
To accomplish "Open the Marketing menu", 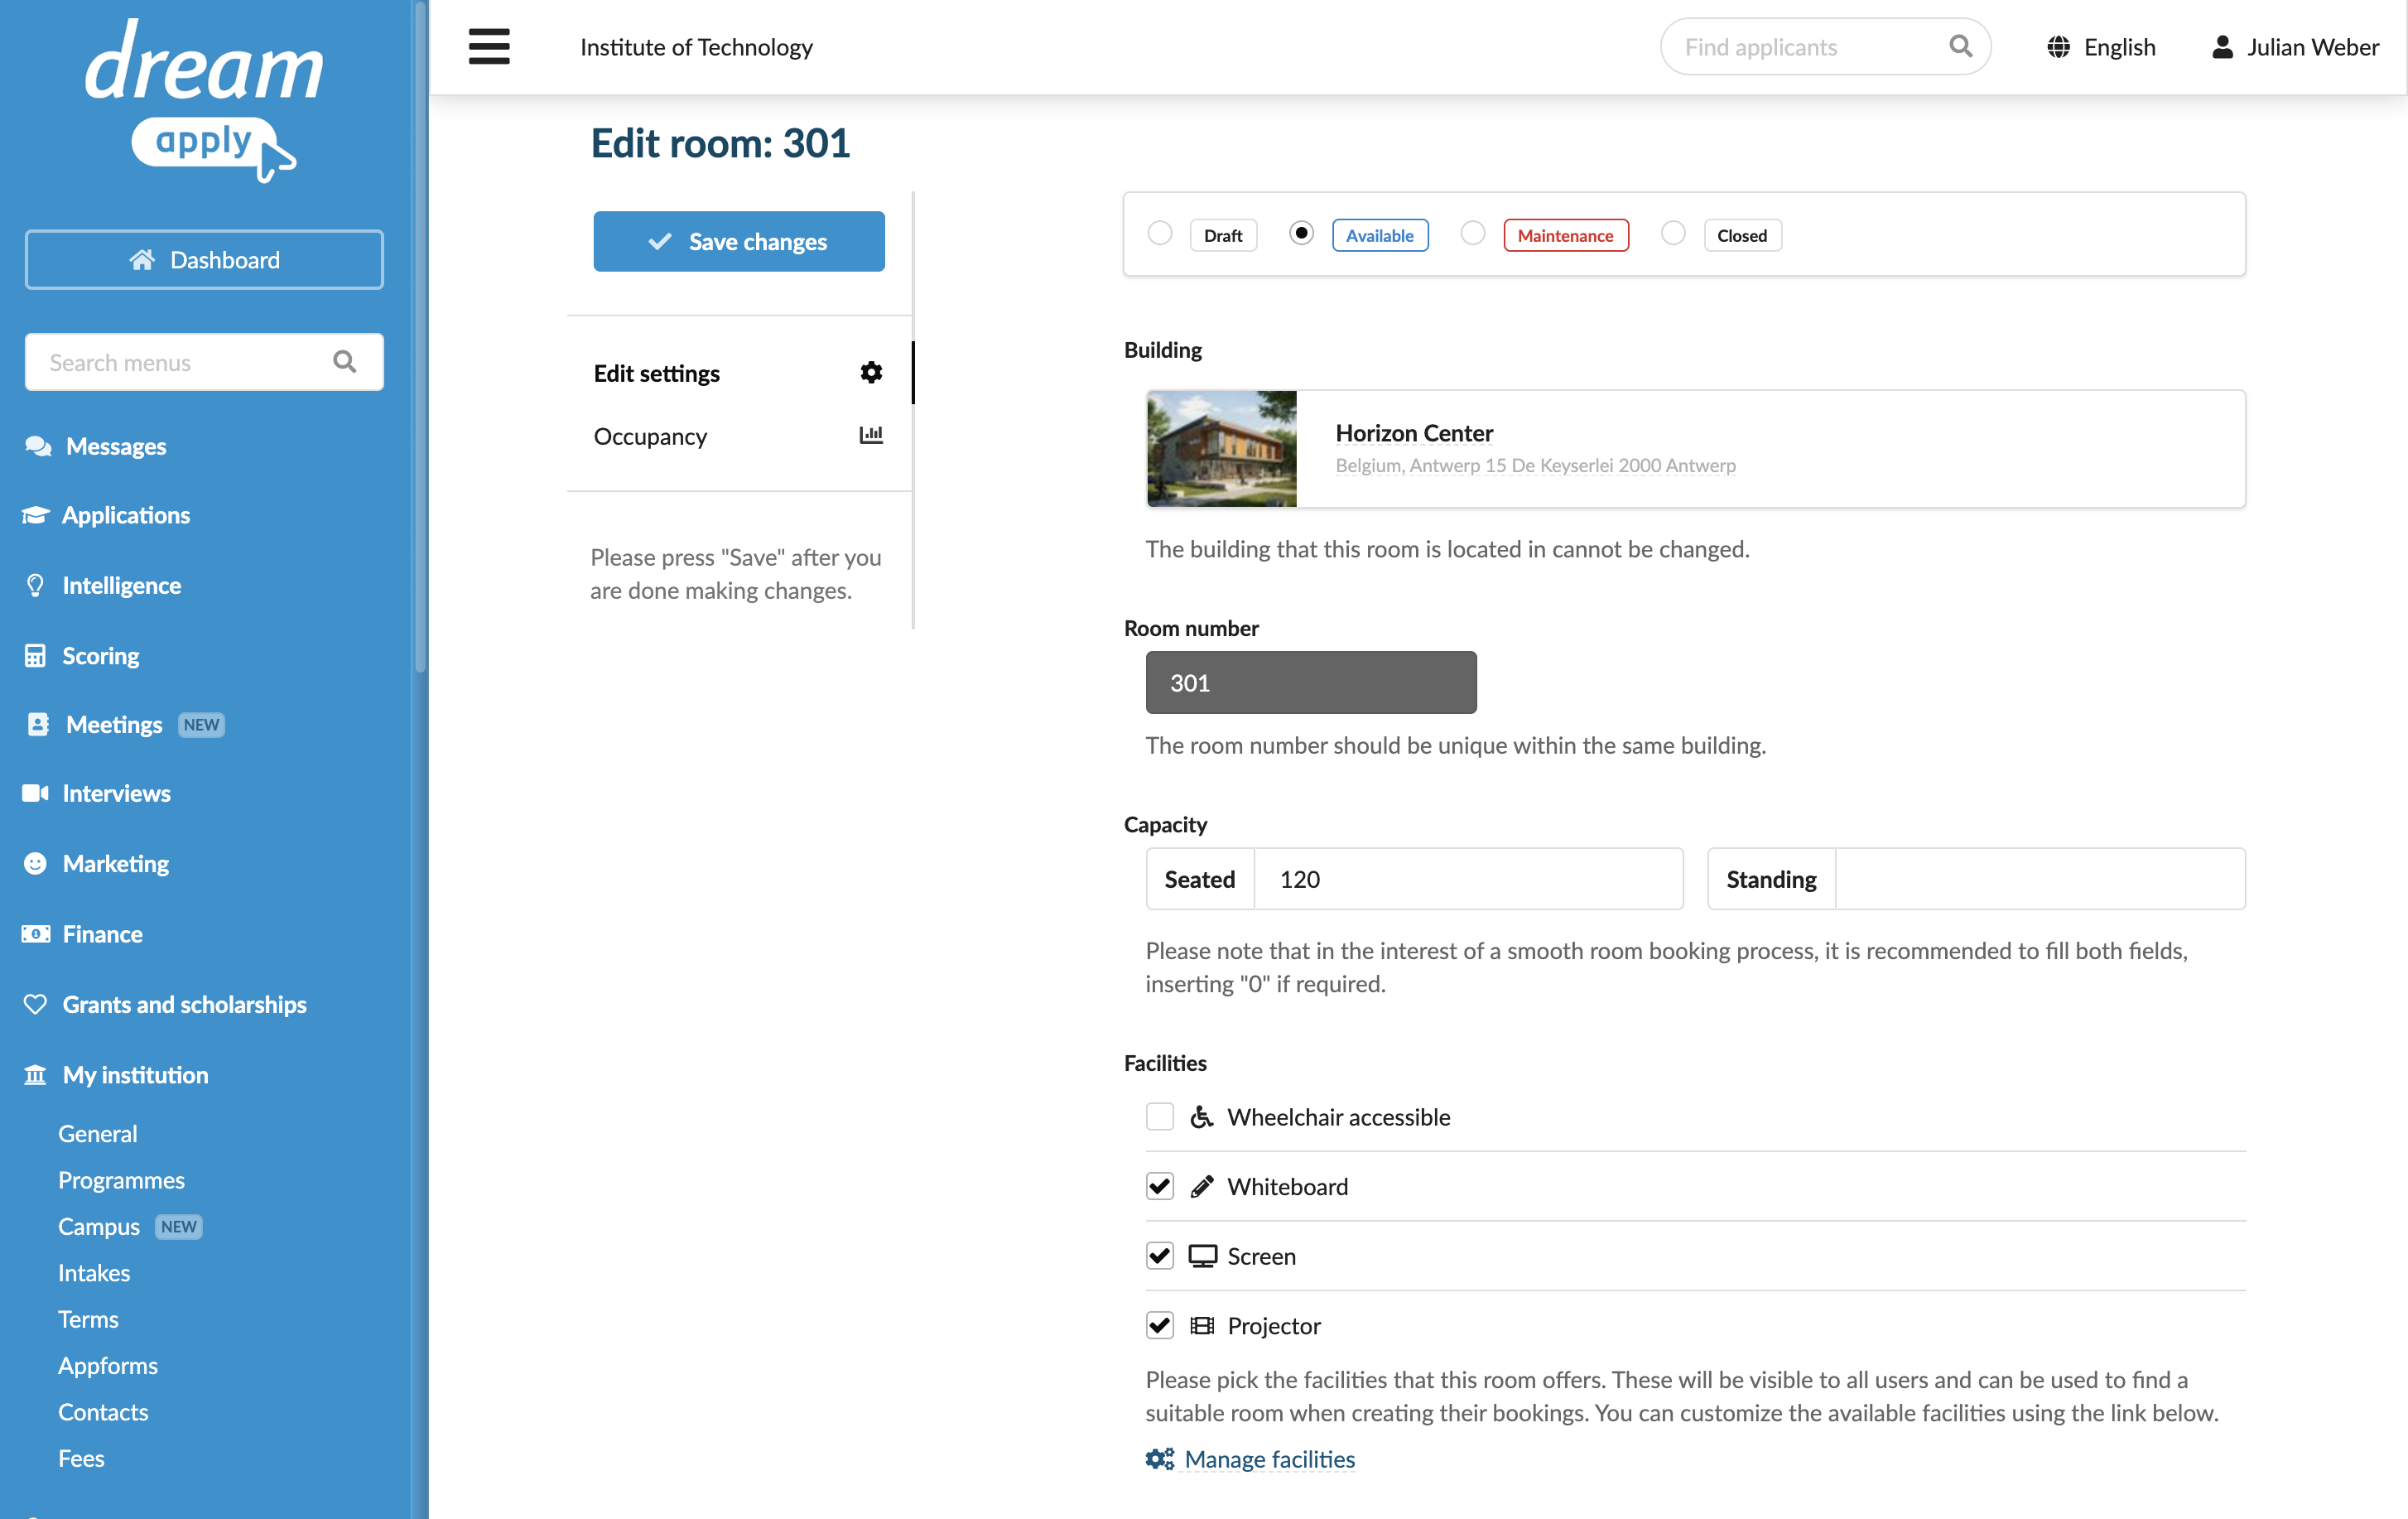I will [x=116, y=863].
